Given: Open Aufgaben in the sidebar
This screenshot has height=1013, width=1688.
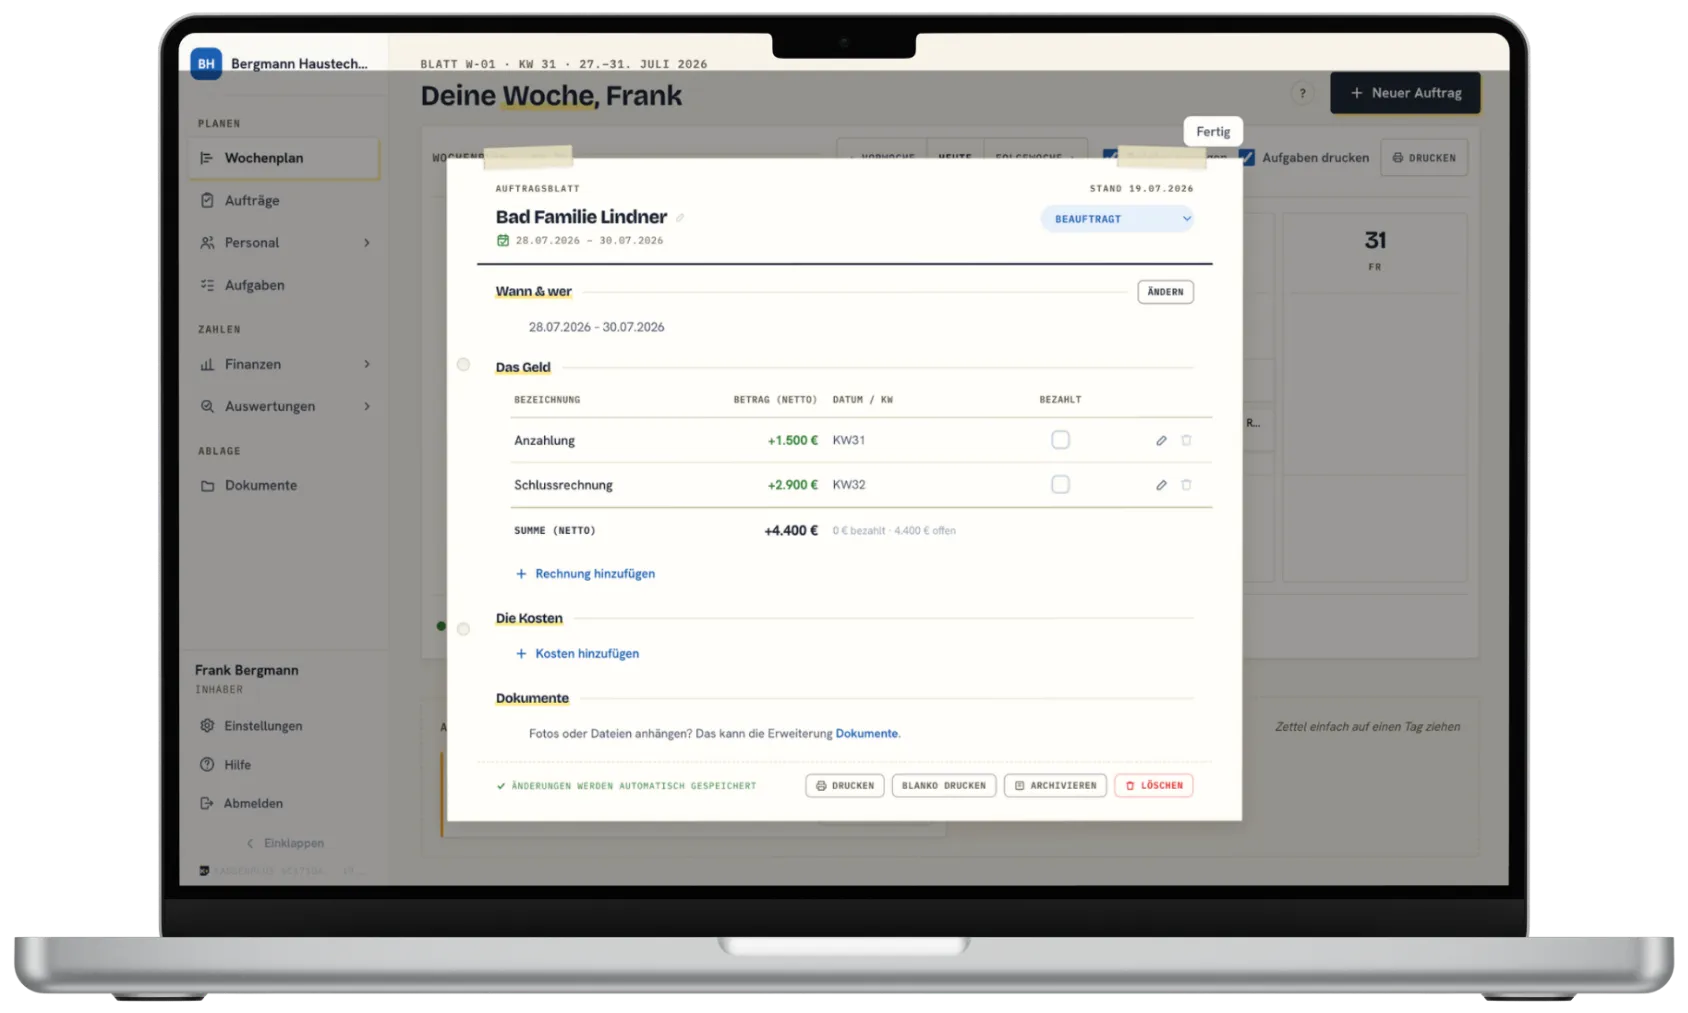Looking at the screenshot, I should [284, 285].
